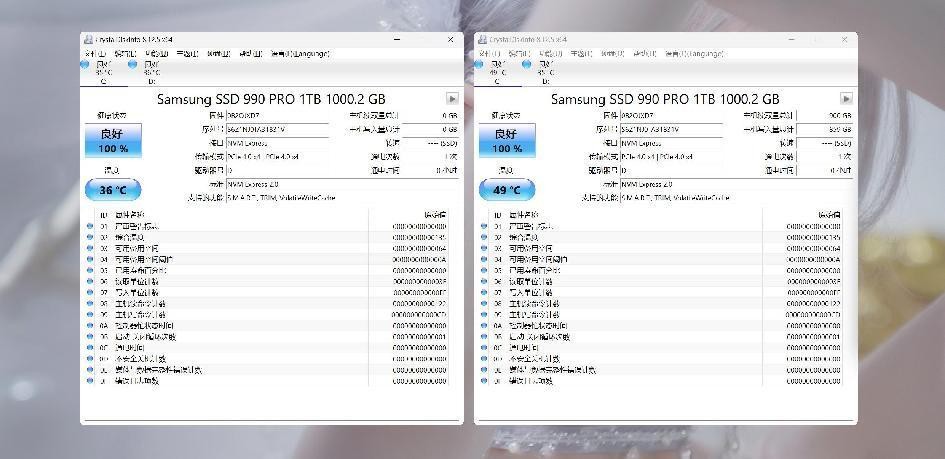Click NVM Express 2.0 standard field, 49 °C window
This screenshot has height=459, width=945.
point(736,184)
